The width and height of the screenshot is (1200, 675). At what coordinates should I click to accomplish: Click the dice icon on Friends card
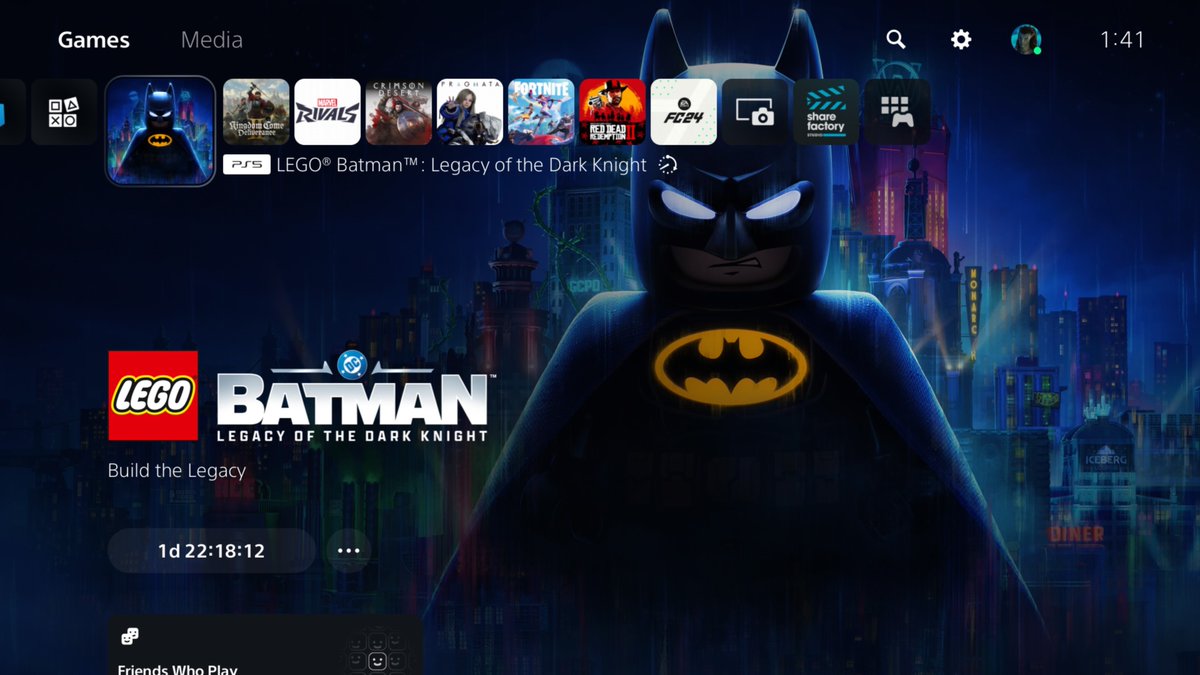pos(130,637)
